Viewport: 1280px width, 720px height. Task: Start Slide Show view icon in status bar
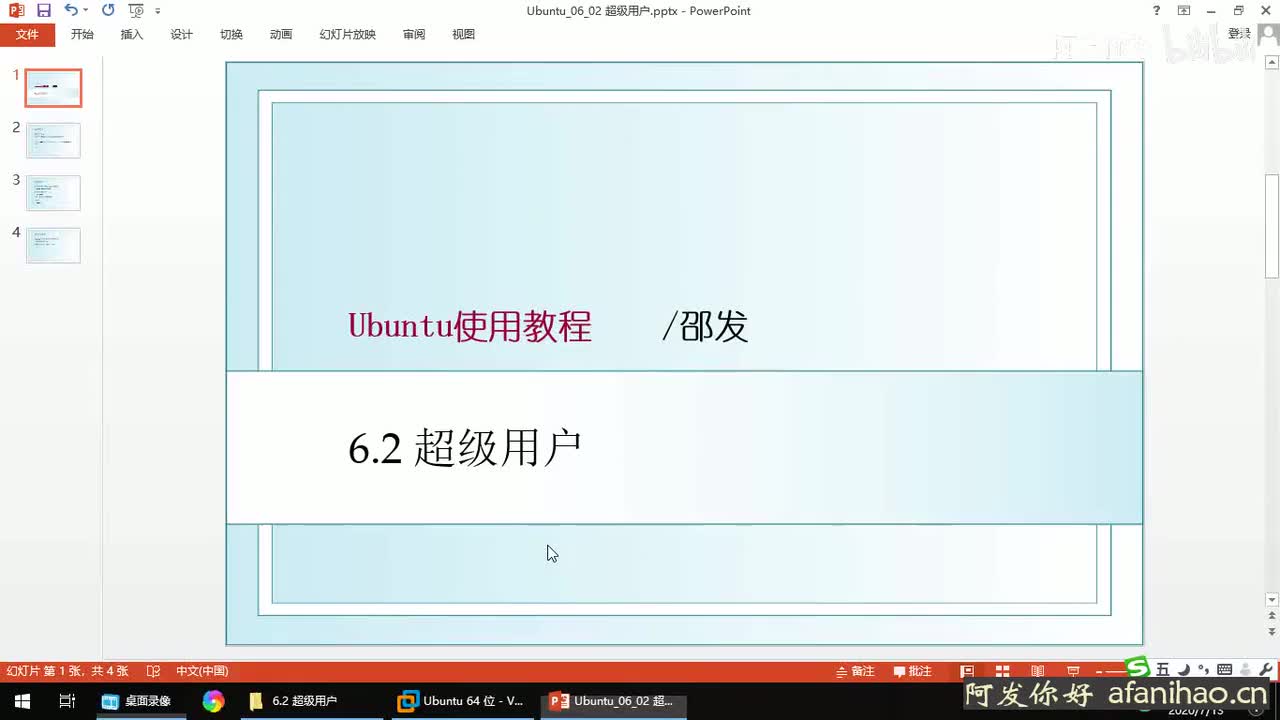[x=1073, y=671]
